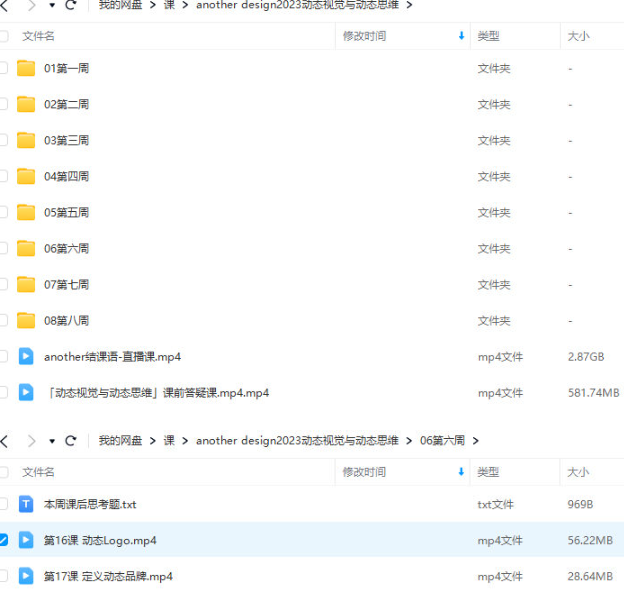
Task: Click sort arrow in upper 修改时间 column
Action: point(461,36)
